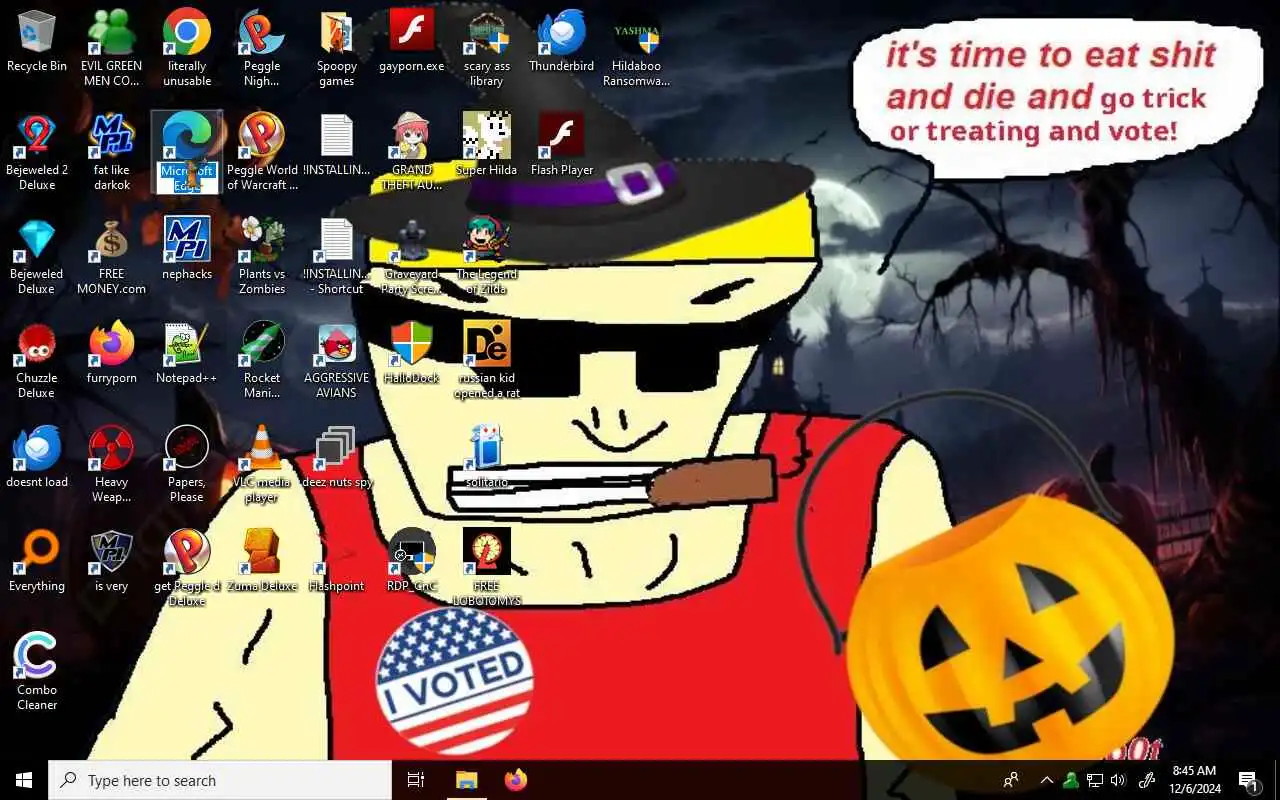Image resolution: width=1280 pixels, height=800 pixels.
Task: Select the Bejeweled Deluxe diamond icon
Action: pos(37,256)
